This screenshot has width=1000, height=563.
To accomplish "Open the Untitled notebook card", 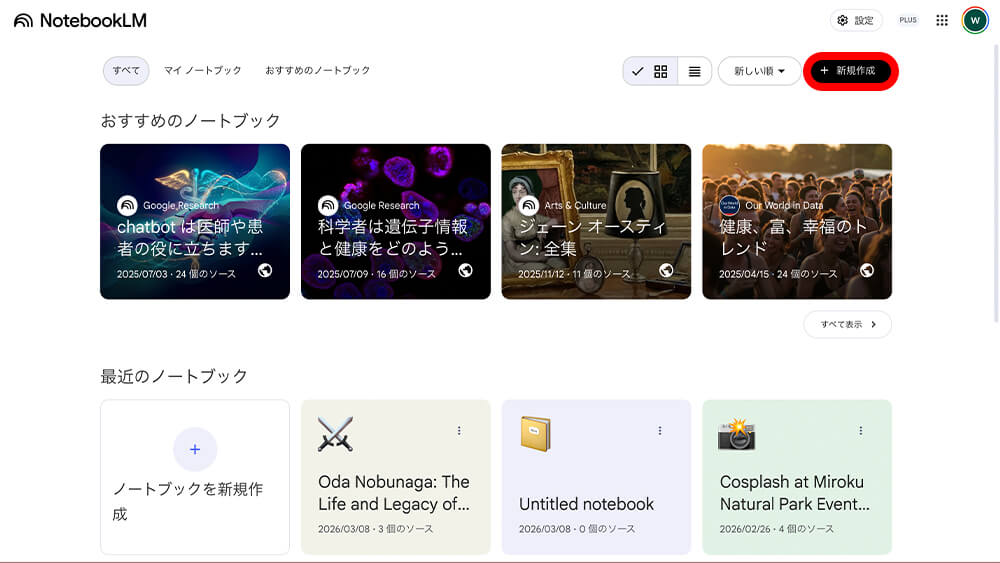I will click(x=596, y=490).
